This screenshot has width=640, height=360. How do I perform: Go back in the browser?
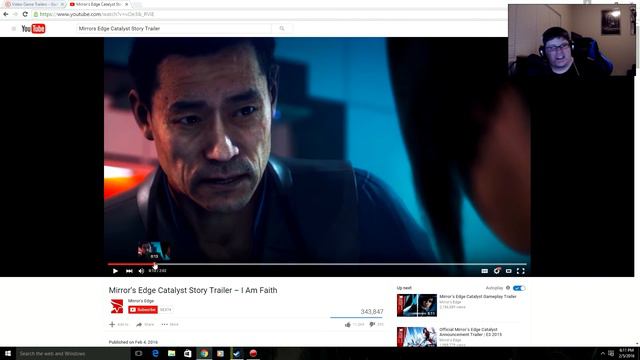pos(6,14)
